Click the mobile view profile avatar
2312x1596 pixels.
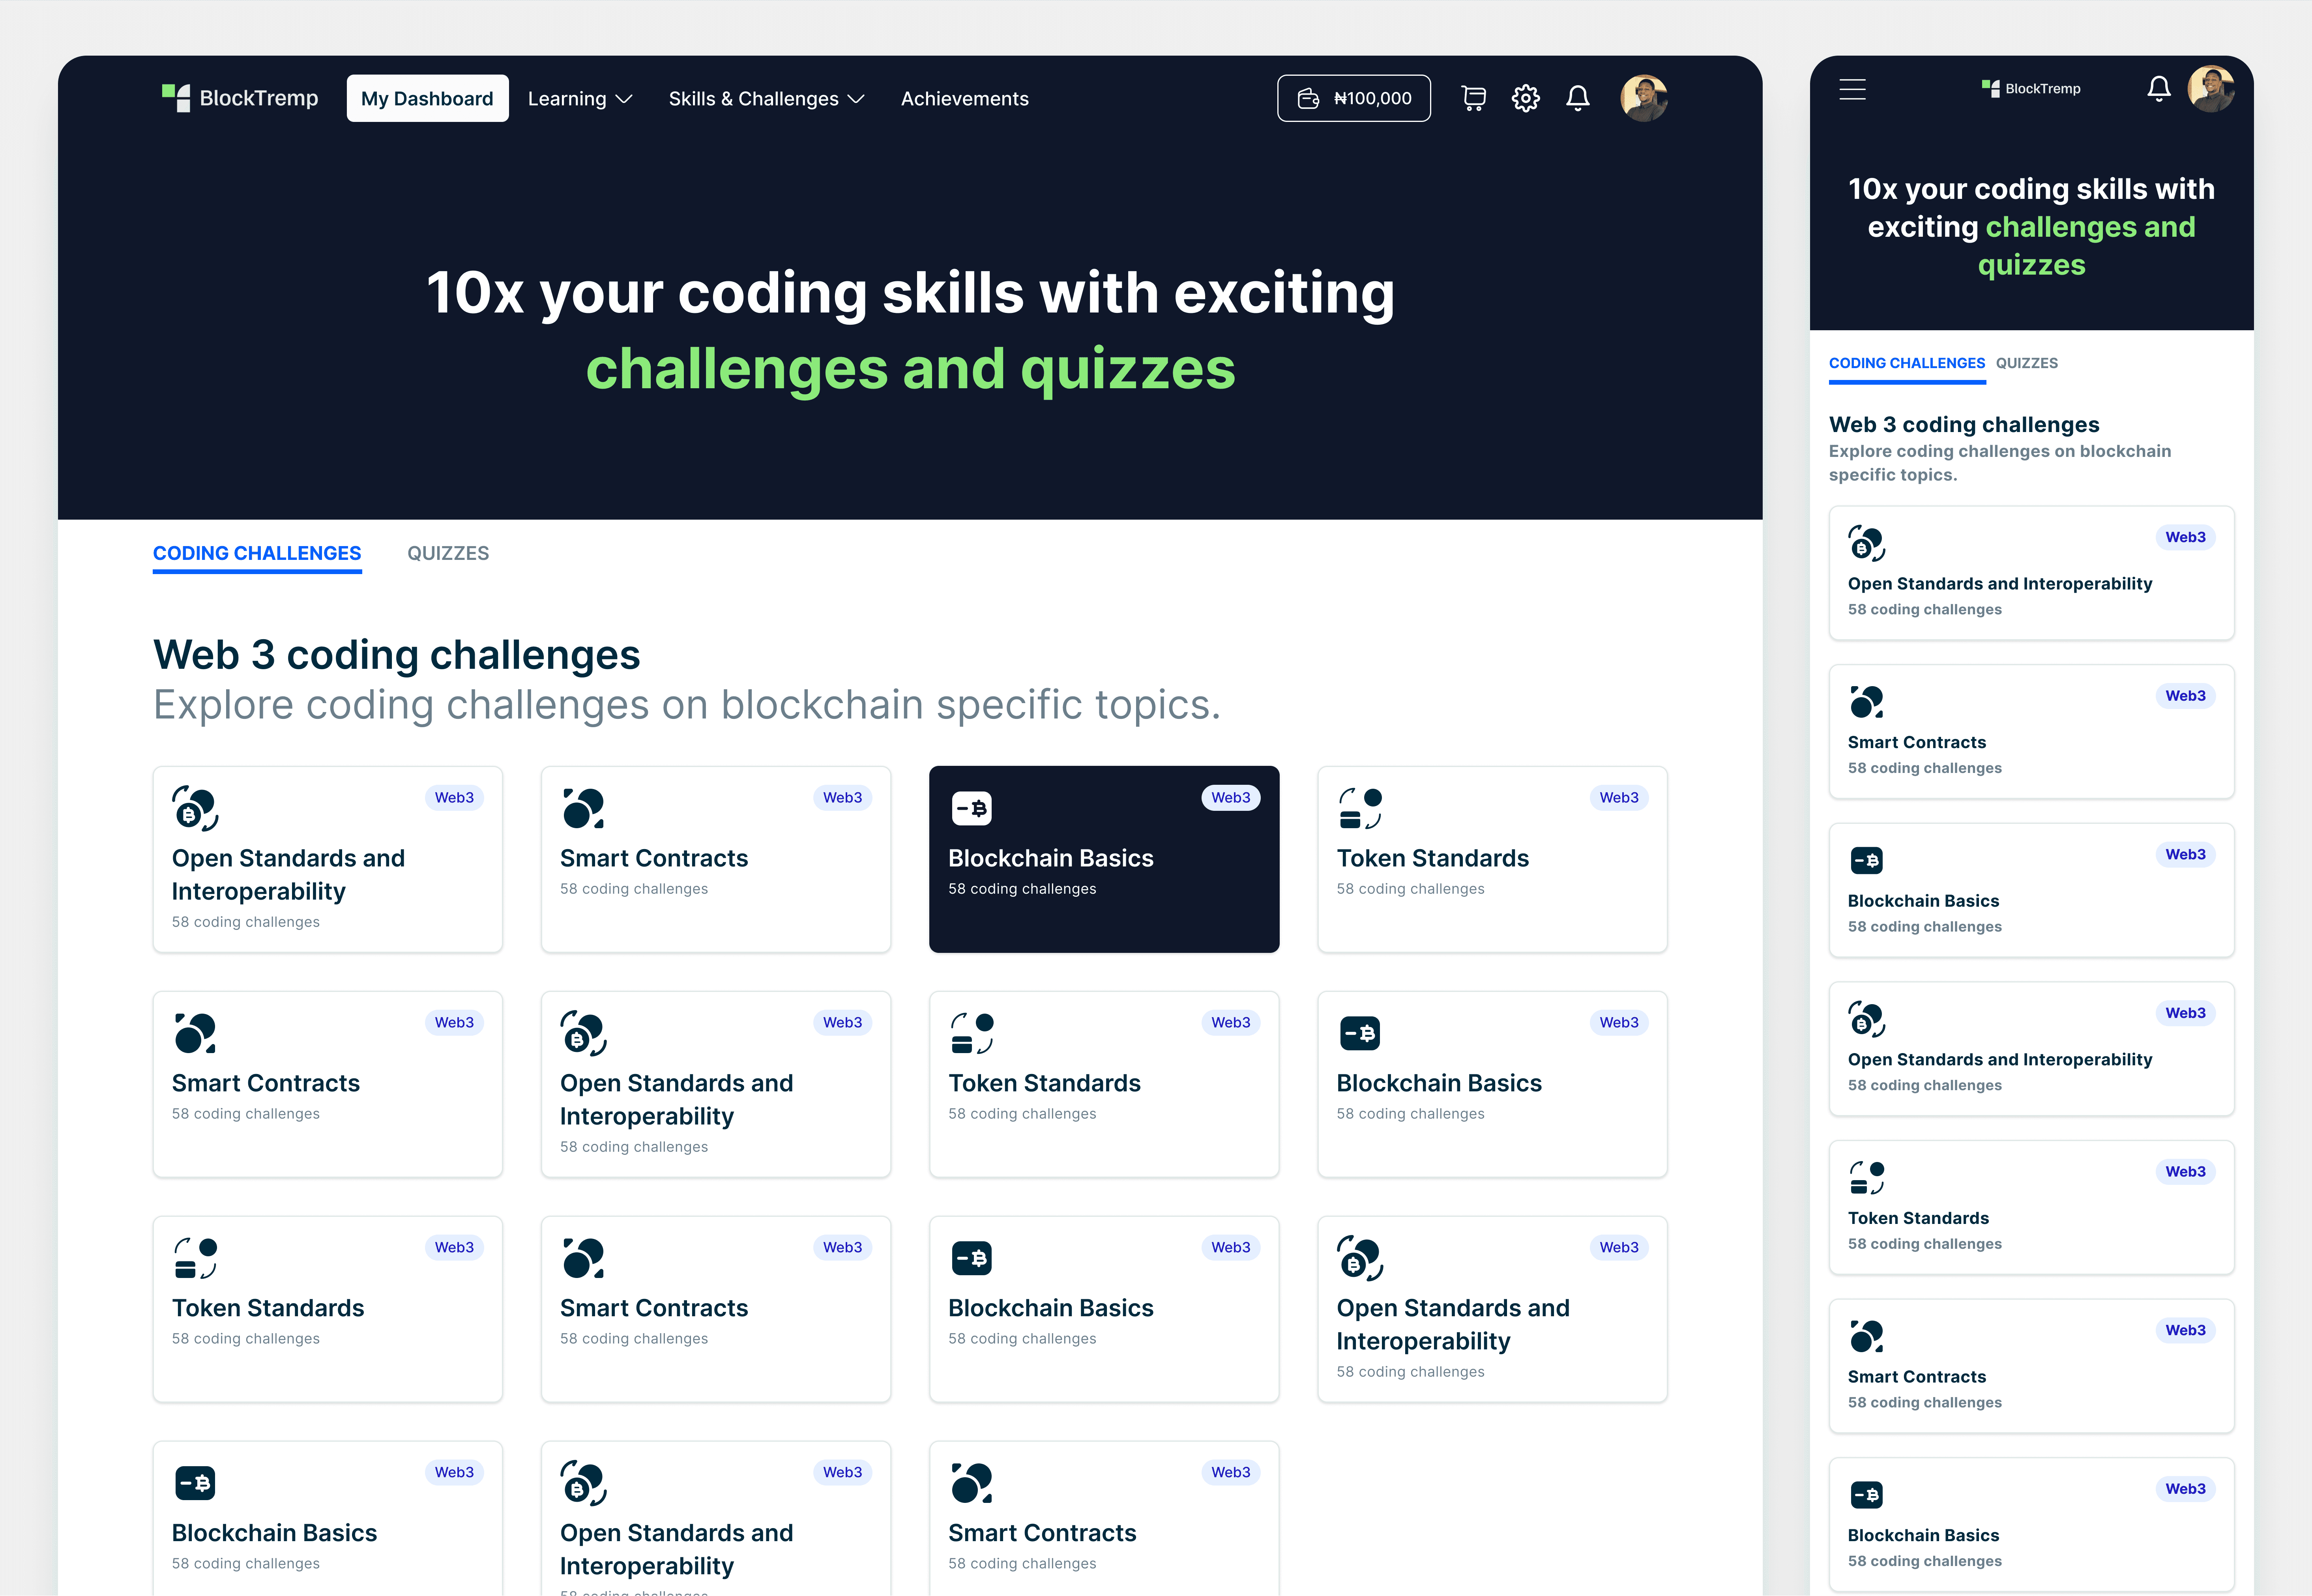tap(2210, 89)
